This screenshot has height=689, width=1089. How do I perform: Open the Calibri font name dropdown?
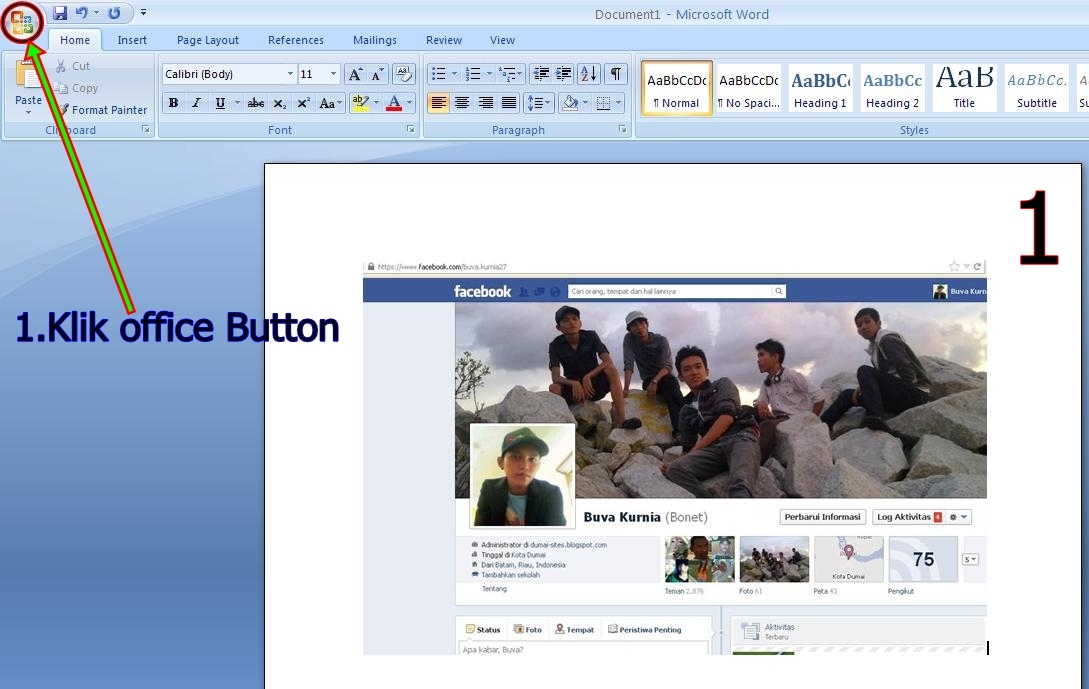(x=290, y=73)
